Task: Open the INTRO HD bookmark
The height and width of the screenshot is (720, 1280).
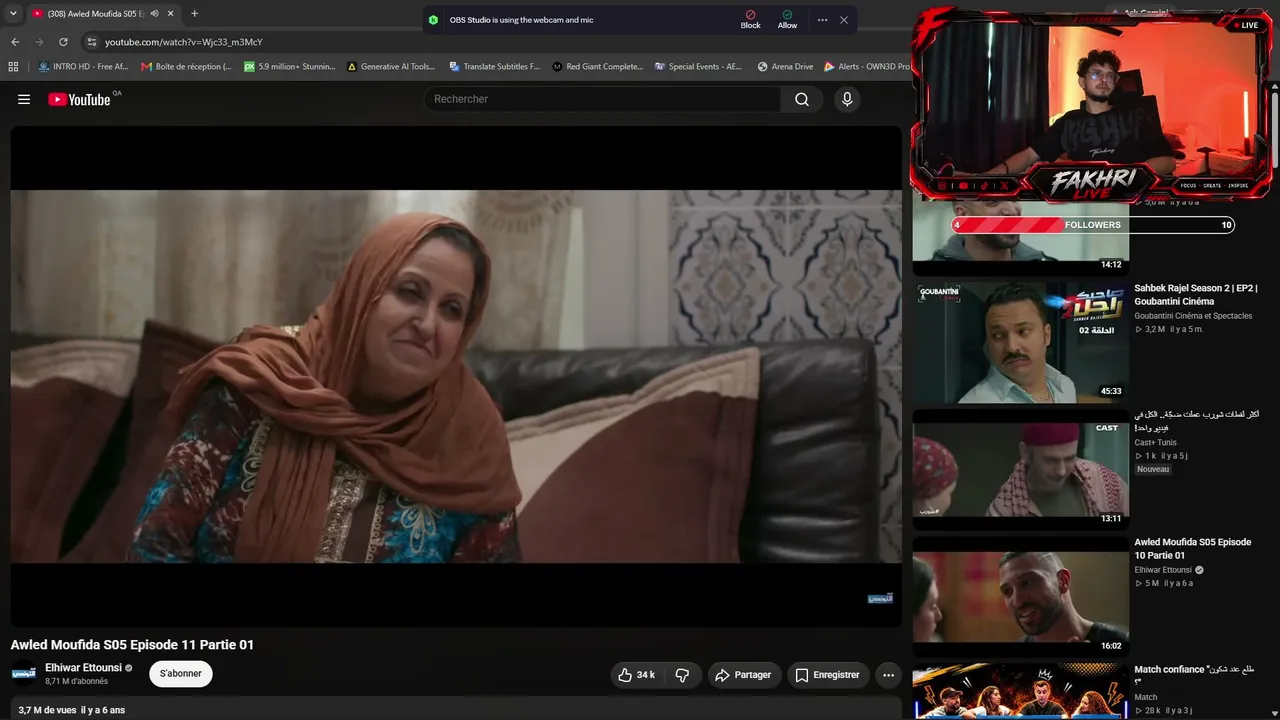Action: (x=83, y=67)
